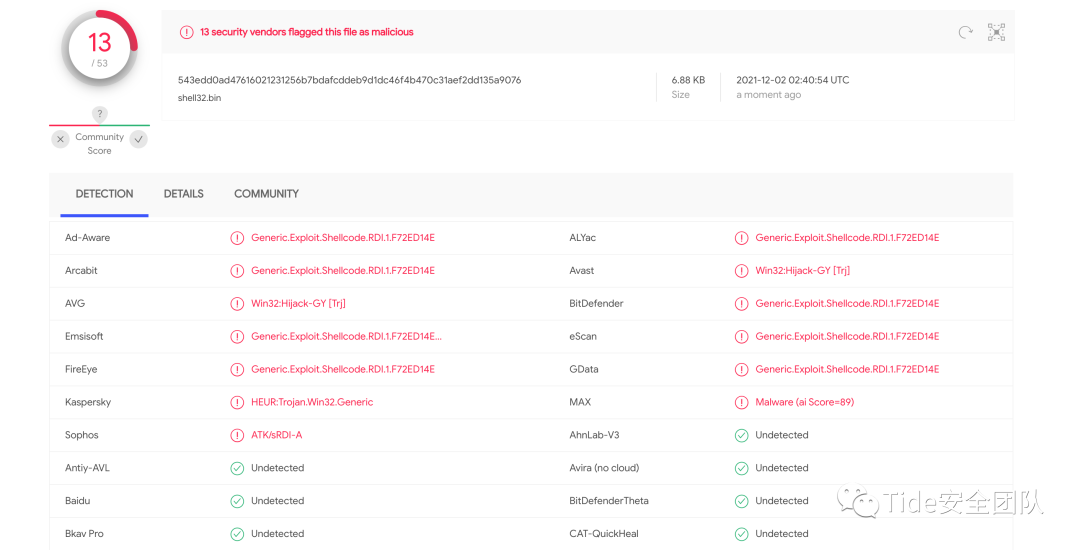Switch to the DETECTION tab
Screen dimensions: 1080x550
pos(104,194)
